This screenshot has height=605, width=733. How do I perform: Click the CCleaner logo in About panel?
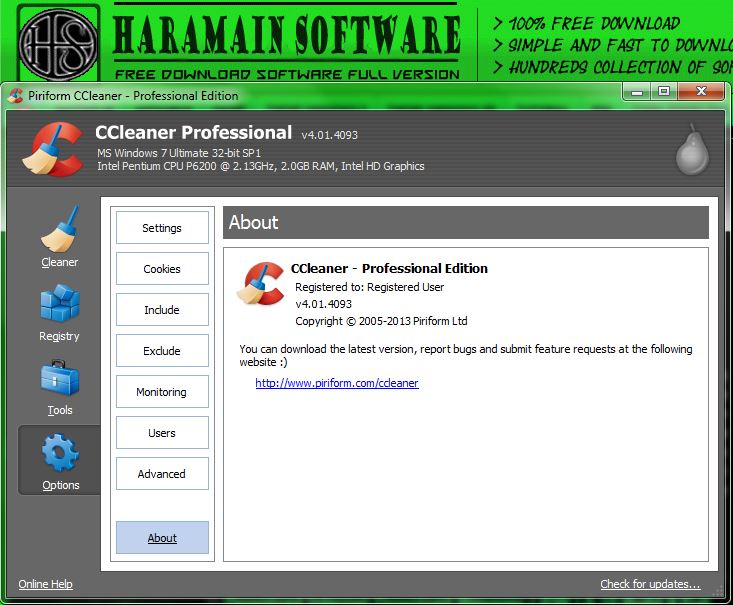(260, 284)
